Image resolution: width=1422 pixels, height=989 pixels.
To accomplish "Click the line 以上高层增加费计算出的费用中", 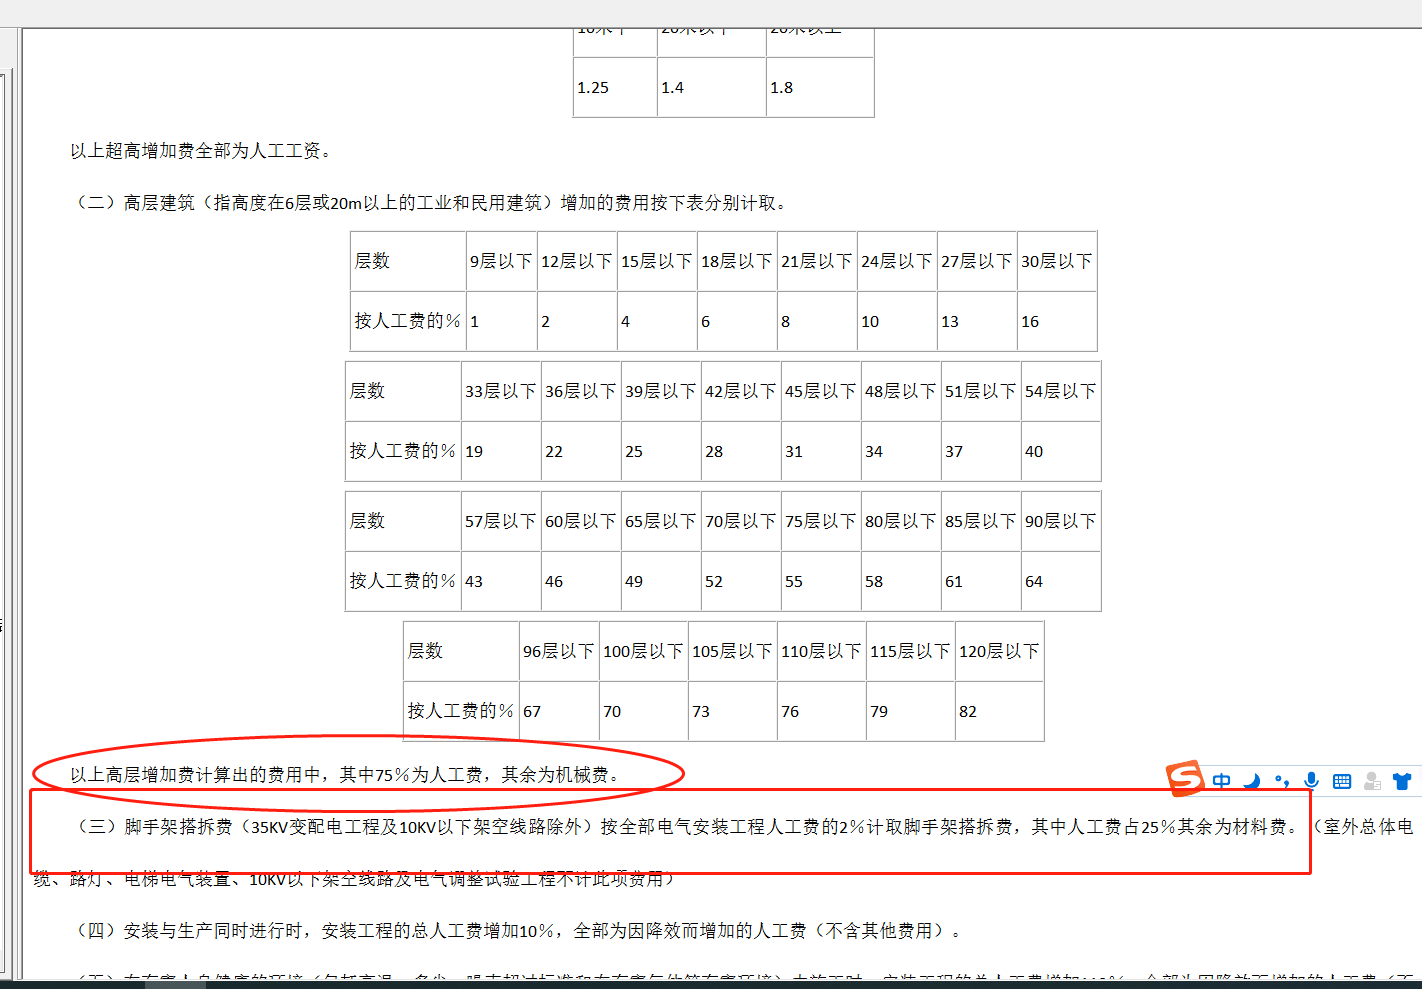I will (346, 775).
